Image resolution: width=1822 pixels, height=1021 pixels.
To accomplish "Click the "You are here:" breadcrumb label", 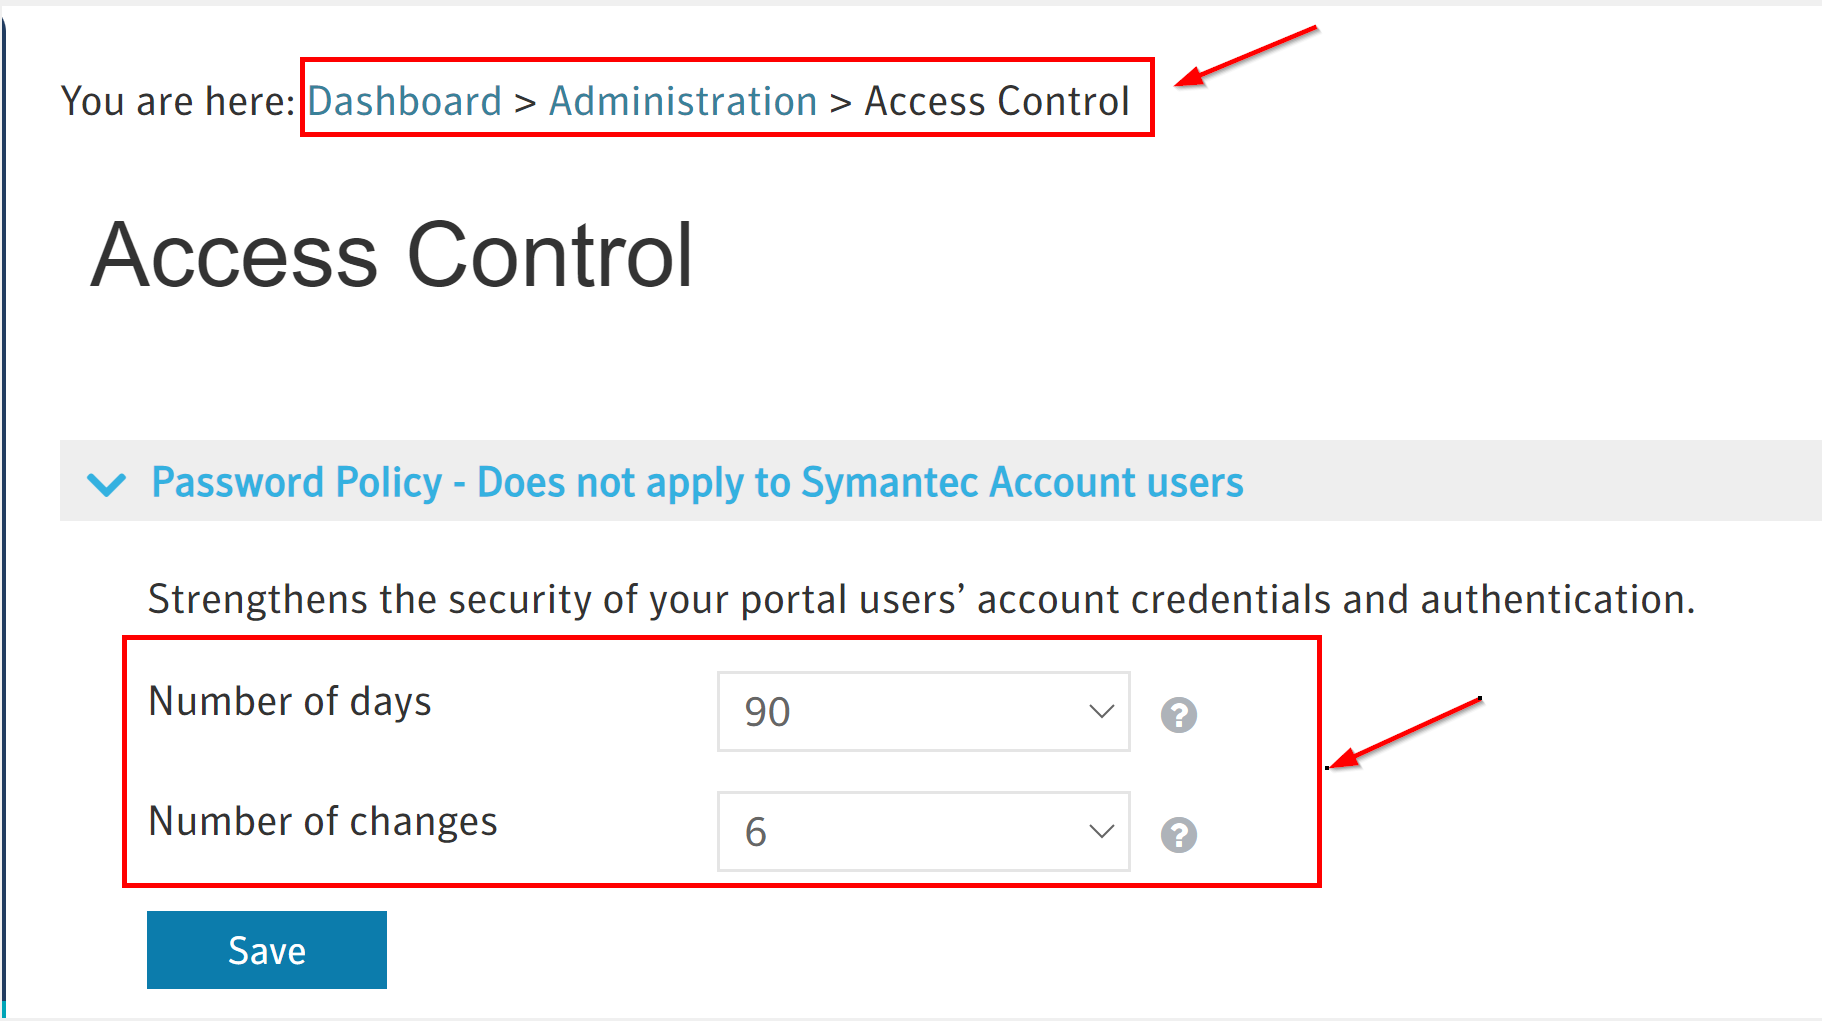I will pyautogui.click(x=177, y=101).
